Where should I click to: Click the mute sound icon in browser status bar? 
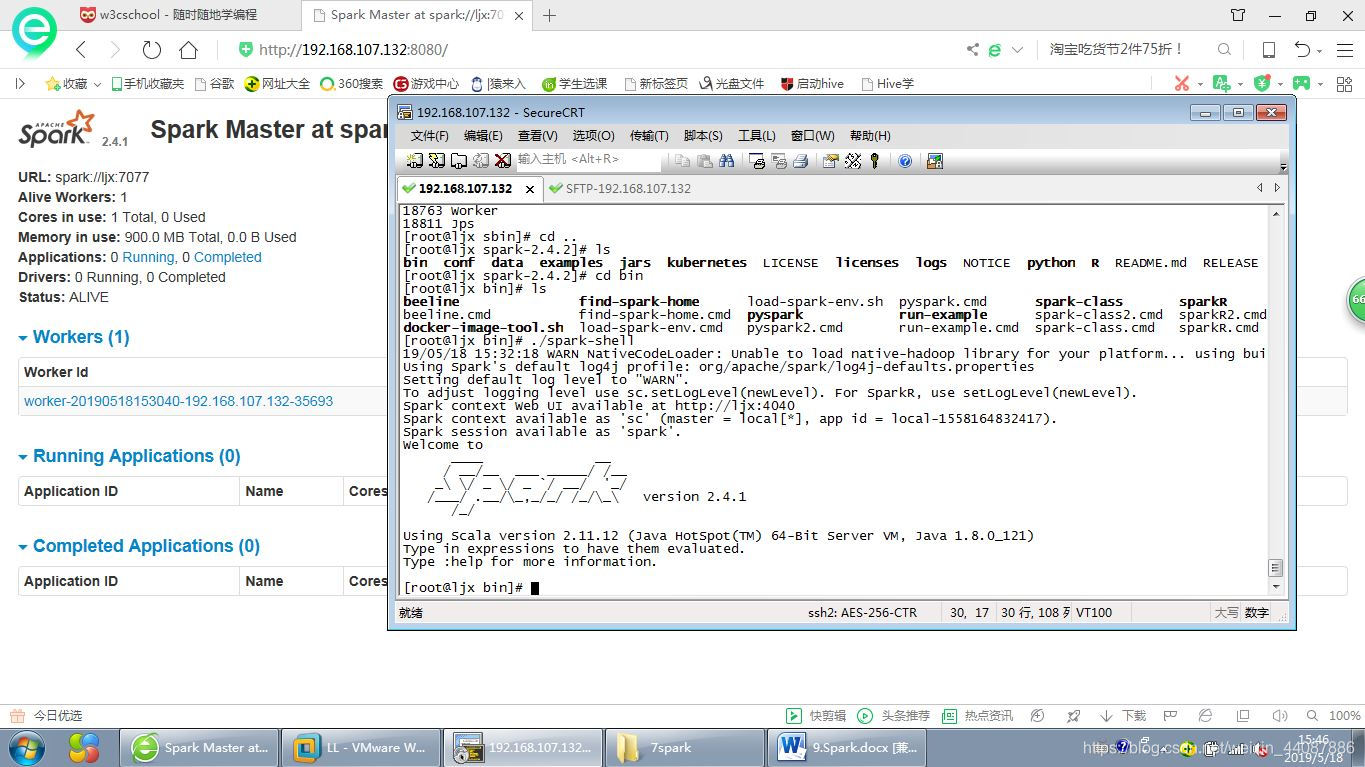(x=1279, y=716)
